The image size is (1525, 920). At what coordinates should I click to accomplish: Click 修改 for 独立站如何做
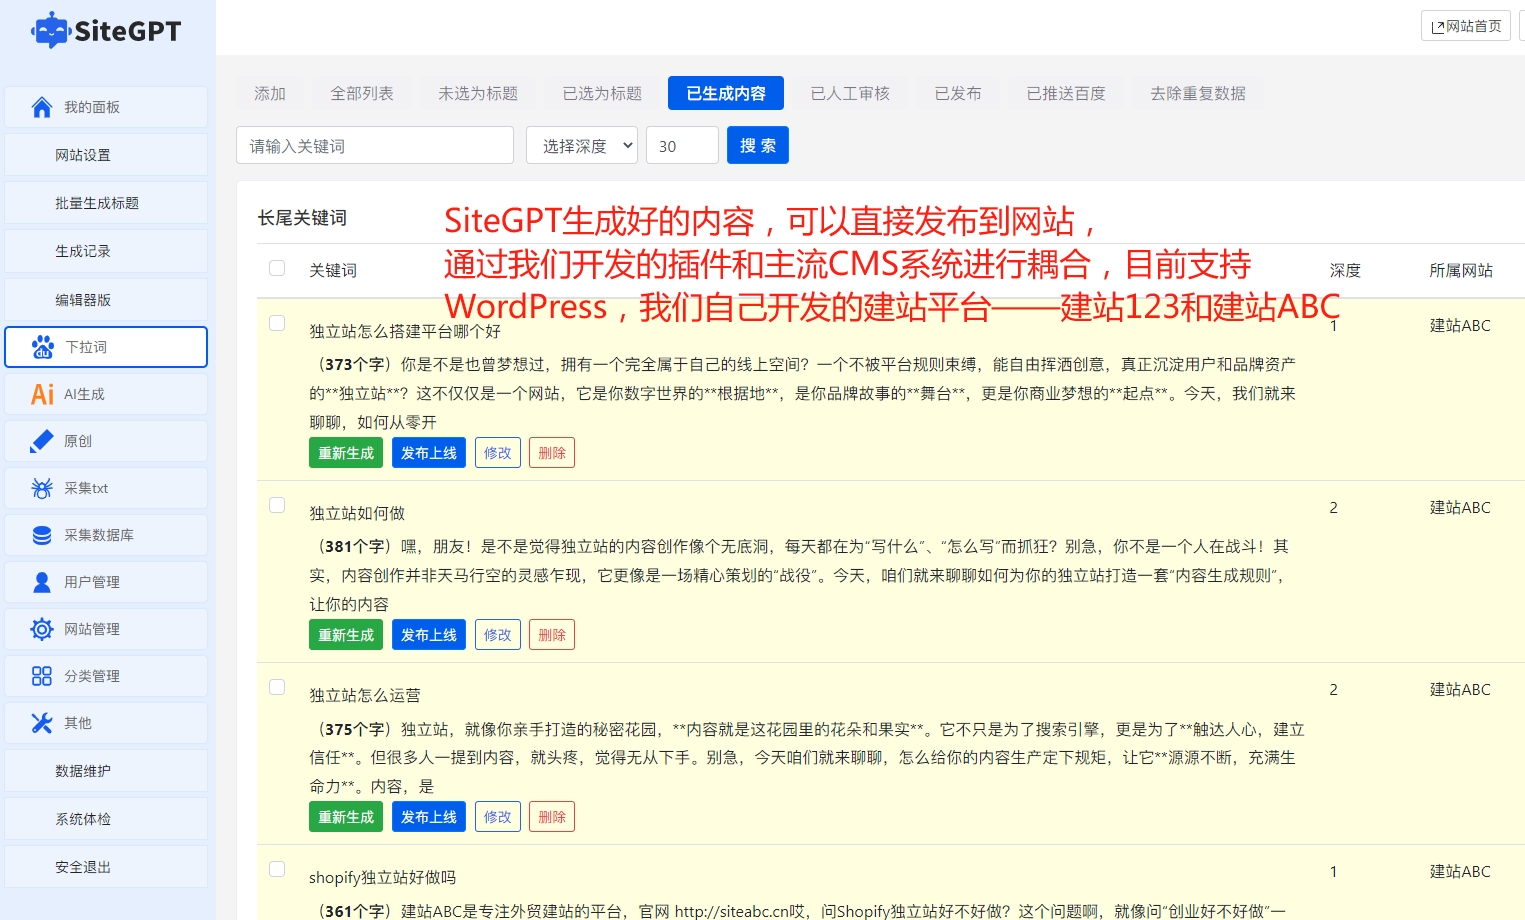[498, 635]
